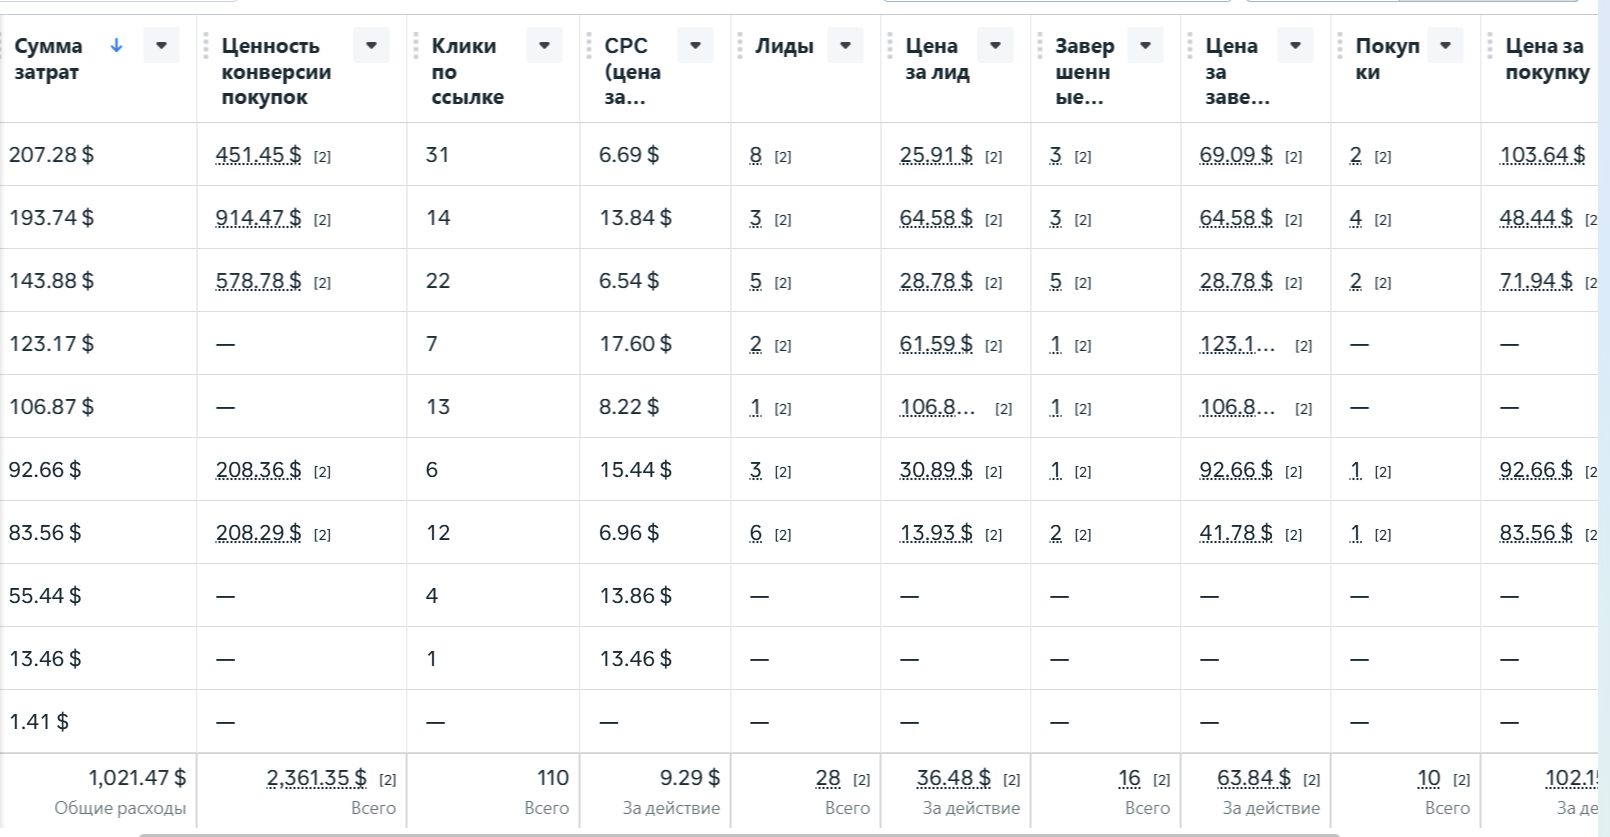Open the 25.91 $ cost per lead link

tap(936, 155)
